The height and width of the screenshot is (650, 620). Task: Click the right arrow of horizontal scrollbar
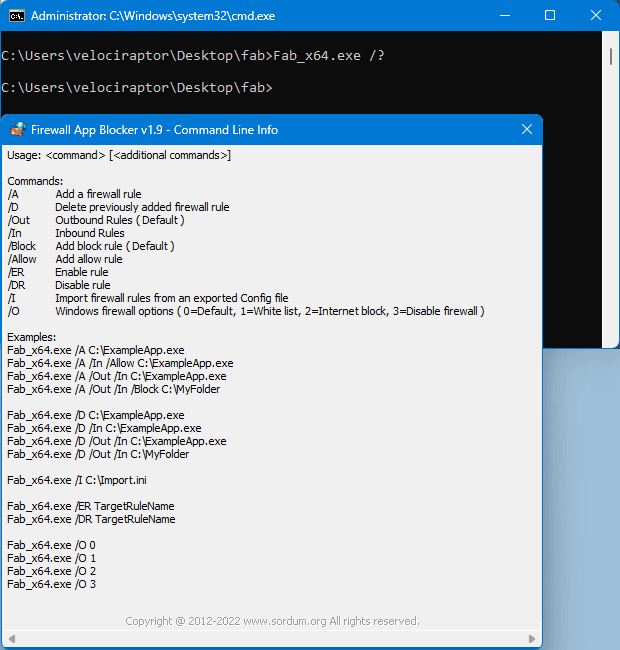[532, 639]
